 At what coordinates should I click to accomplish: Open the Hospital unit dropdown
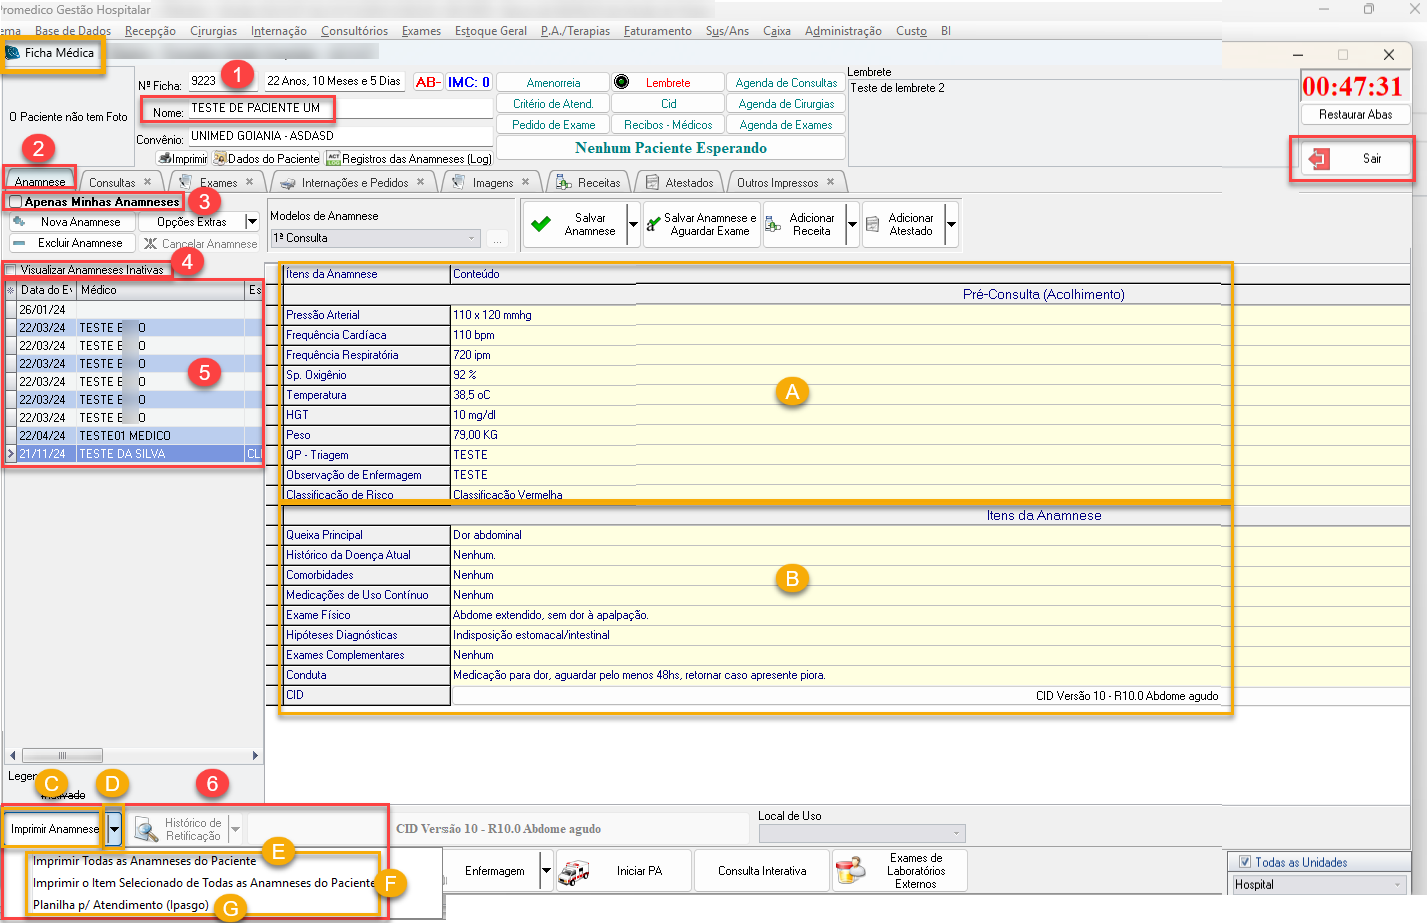pos(1320,884)
